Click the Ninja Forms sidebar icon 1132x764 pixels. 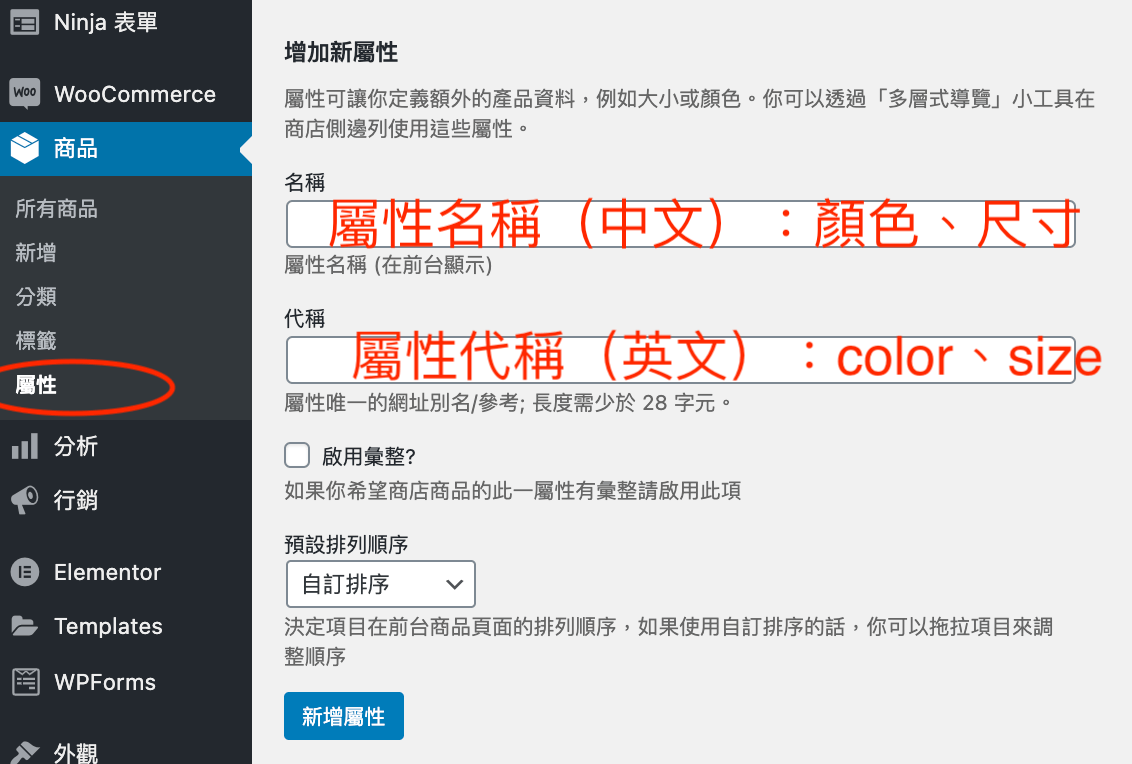point(25,22)
